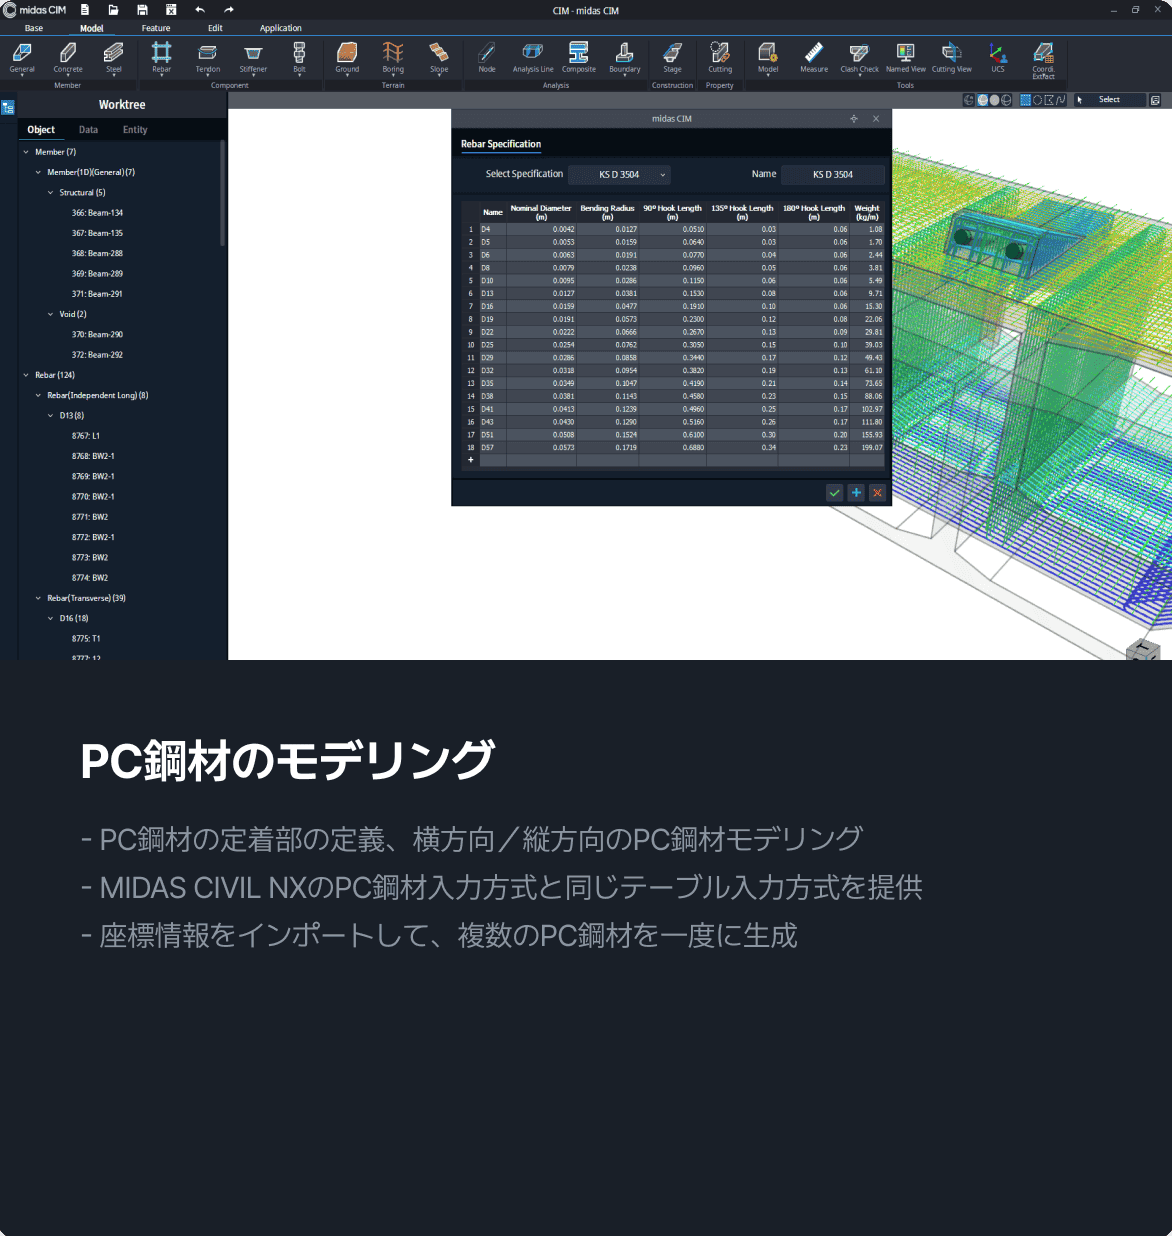
Task: Select tree item 370: Beam-290
Action: [x=97, y=335]
